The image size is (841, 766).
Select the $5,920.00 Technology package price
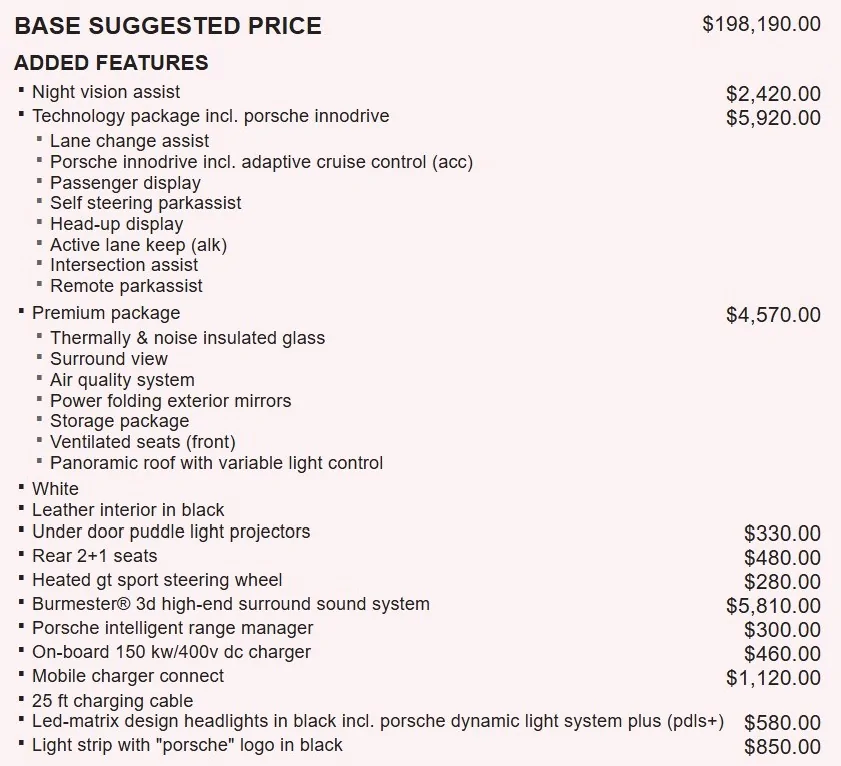tap(773, 118)
